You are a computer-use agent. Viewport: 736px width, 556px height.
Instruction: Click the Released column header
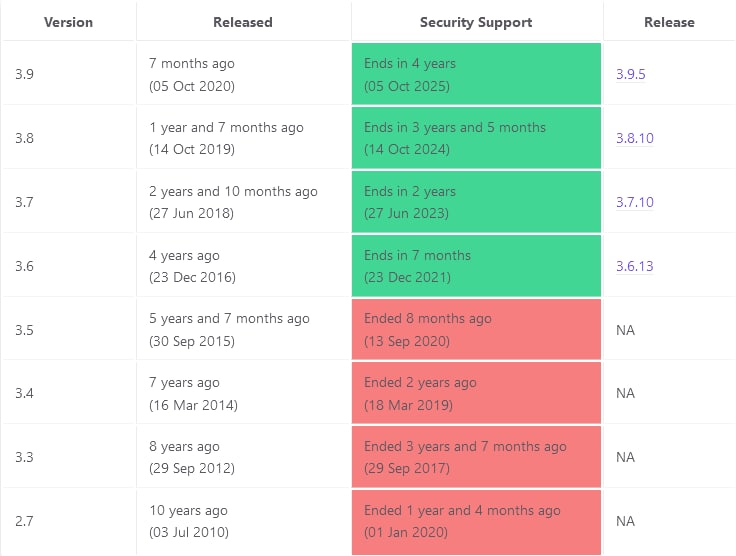243,22
